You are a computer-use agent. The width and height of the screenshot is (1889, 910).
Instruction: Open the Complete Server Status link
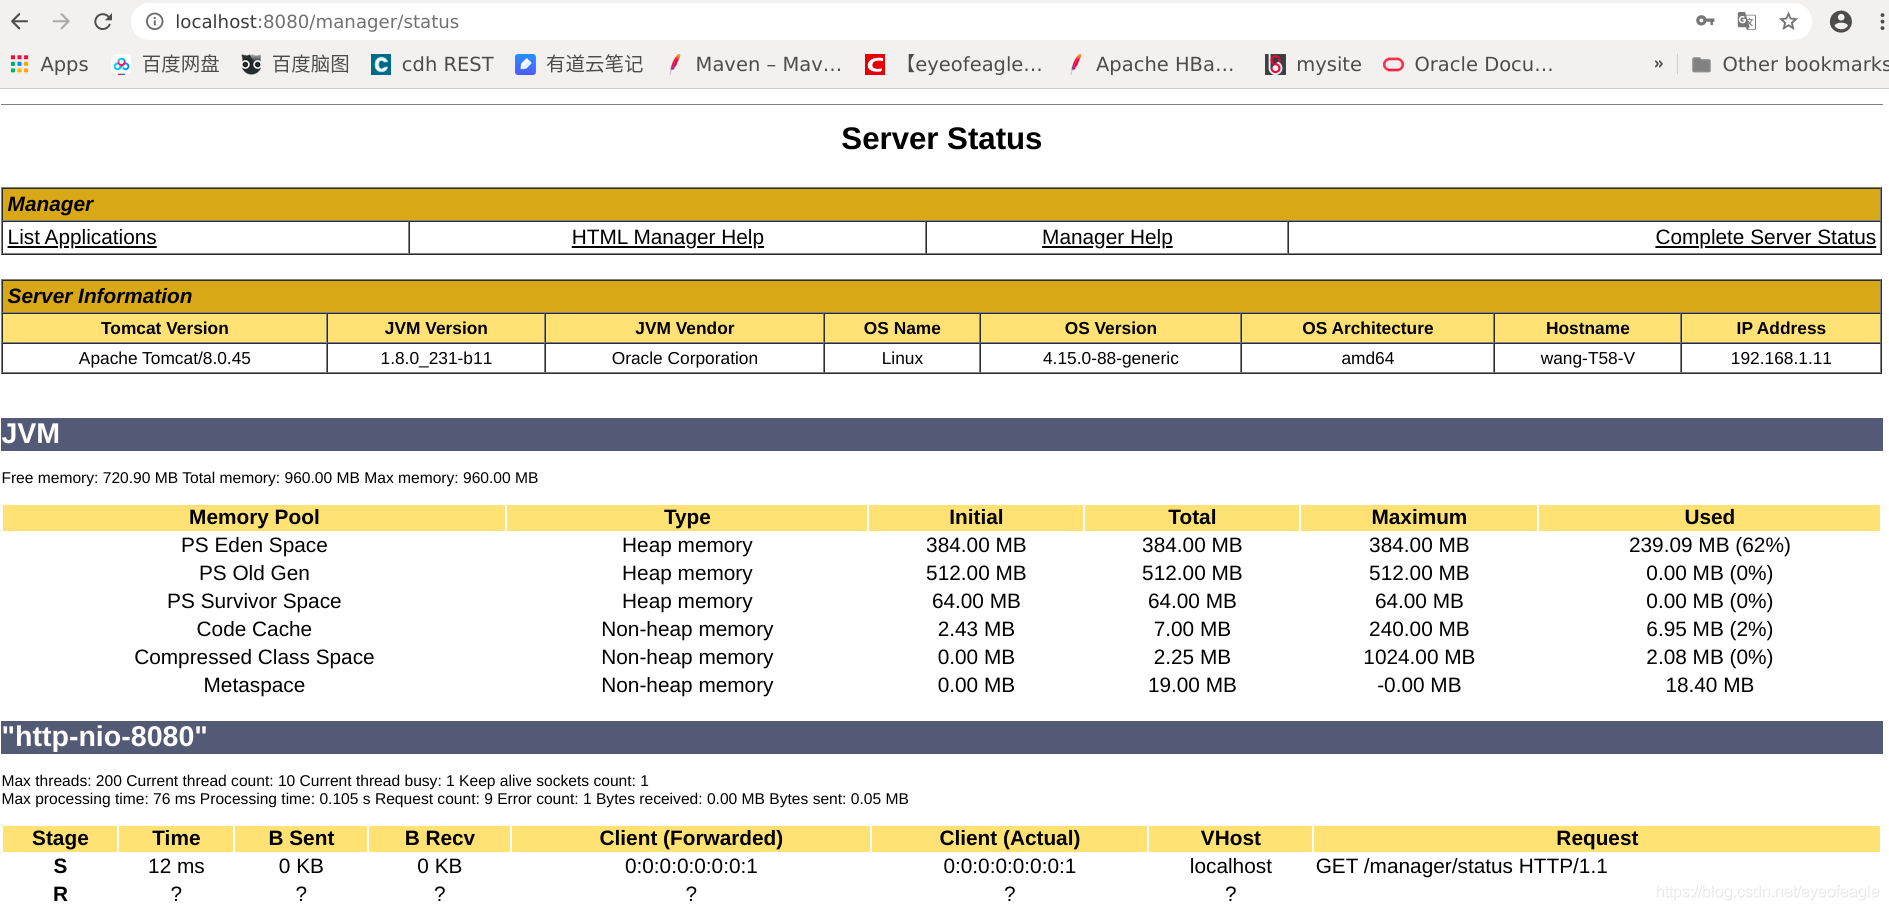(1765, 237)
